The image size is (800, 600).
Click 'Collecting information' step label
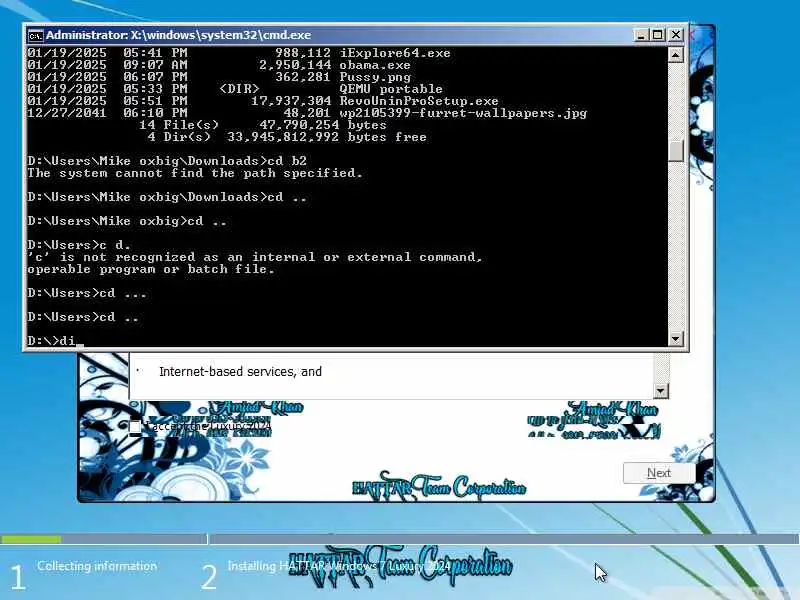coord(97,566)
